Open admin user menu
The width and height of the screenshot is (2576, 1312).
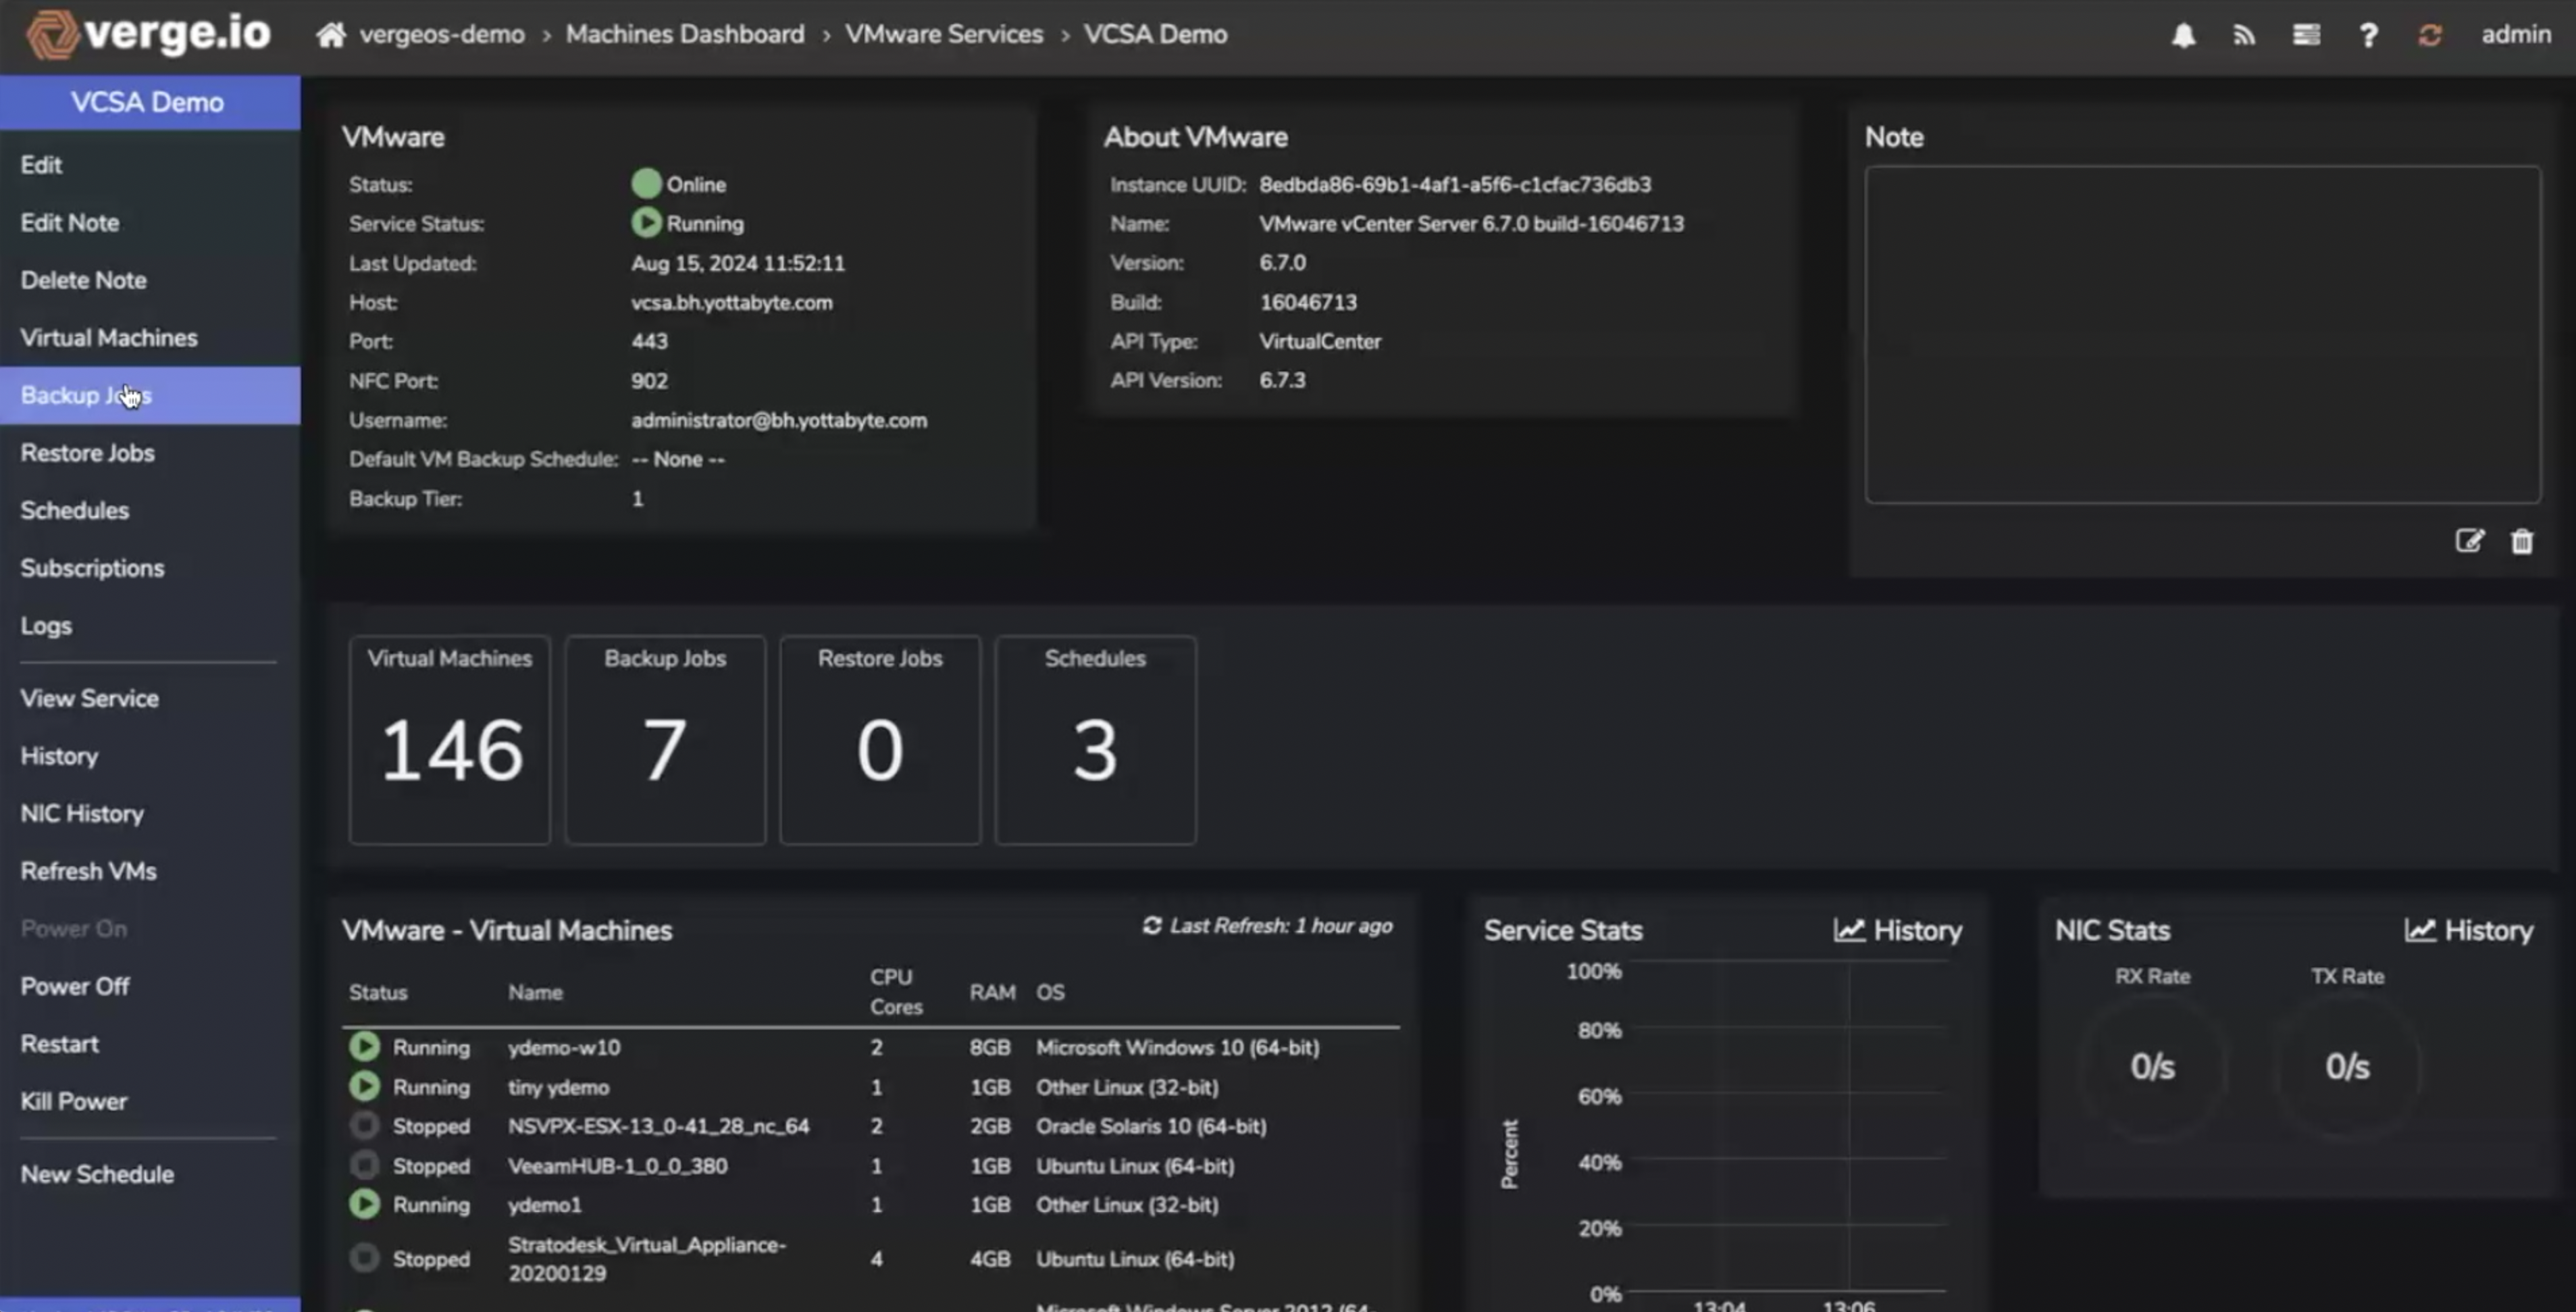point(2516,34)
